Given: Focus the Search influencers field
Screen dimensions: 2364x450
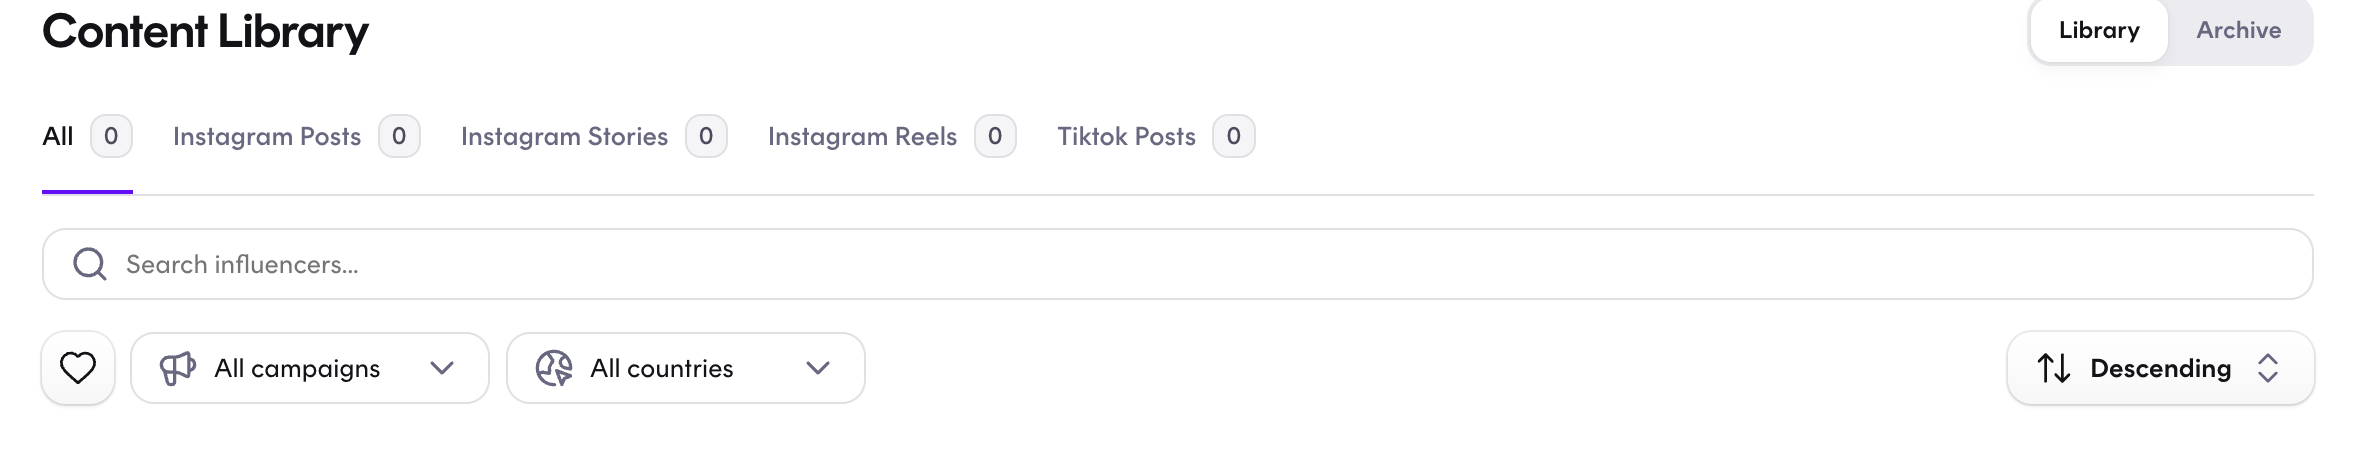Looking at the screenshot, I should click(1178, 264).
